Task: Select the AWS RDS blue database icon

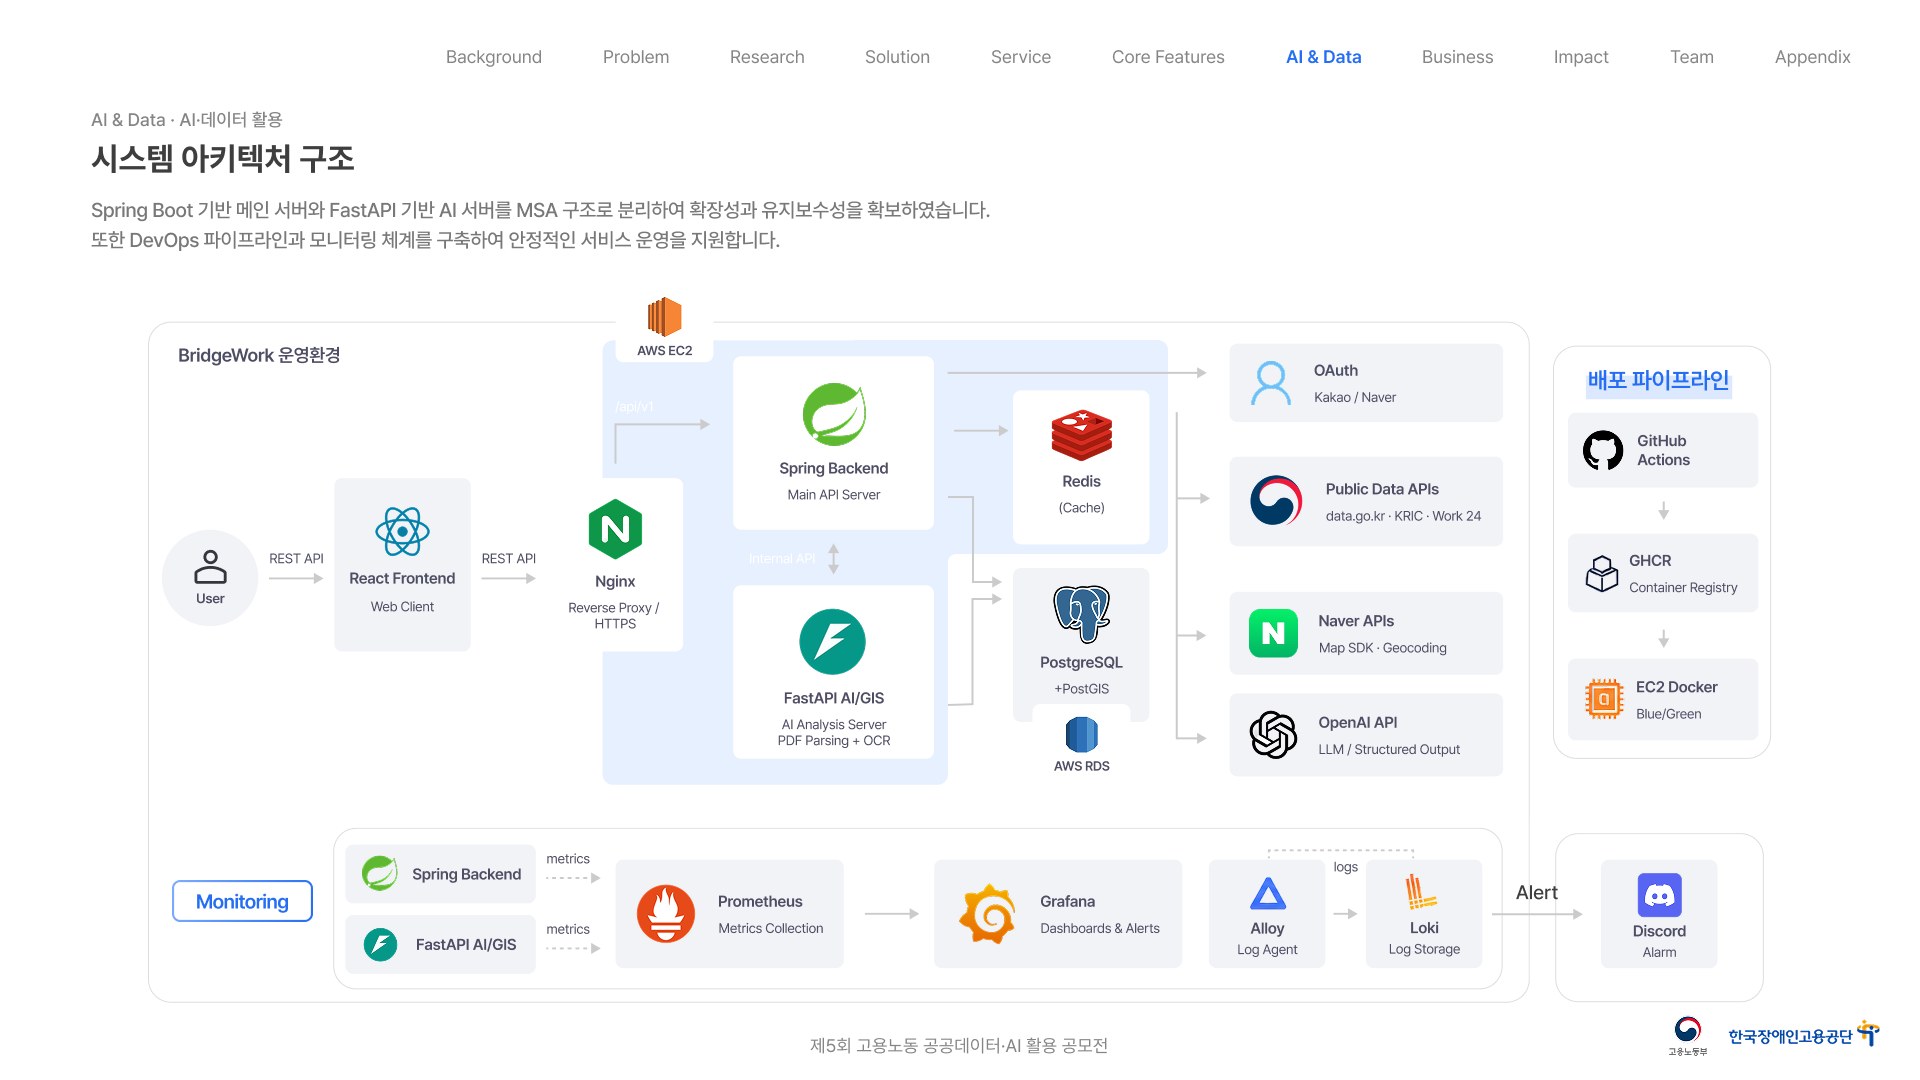Action: [1081, 734]
